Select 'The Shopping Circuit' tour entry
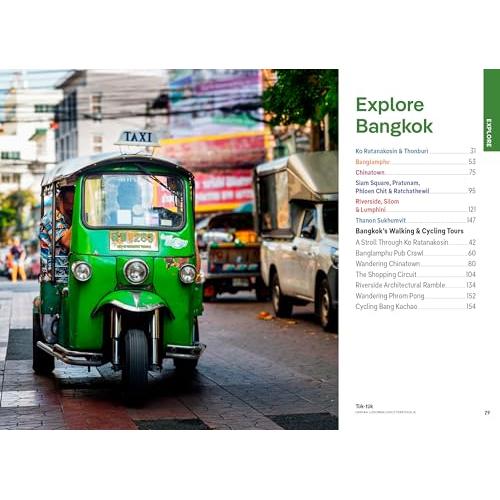This screenshot has width=500, height=500. [415, 274]
